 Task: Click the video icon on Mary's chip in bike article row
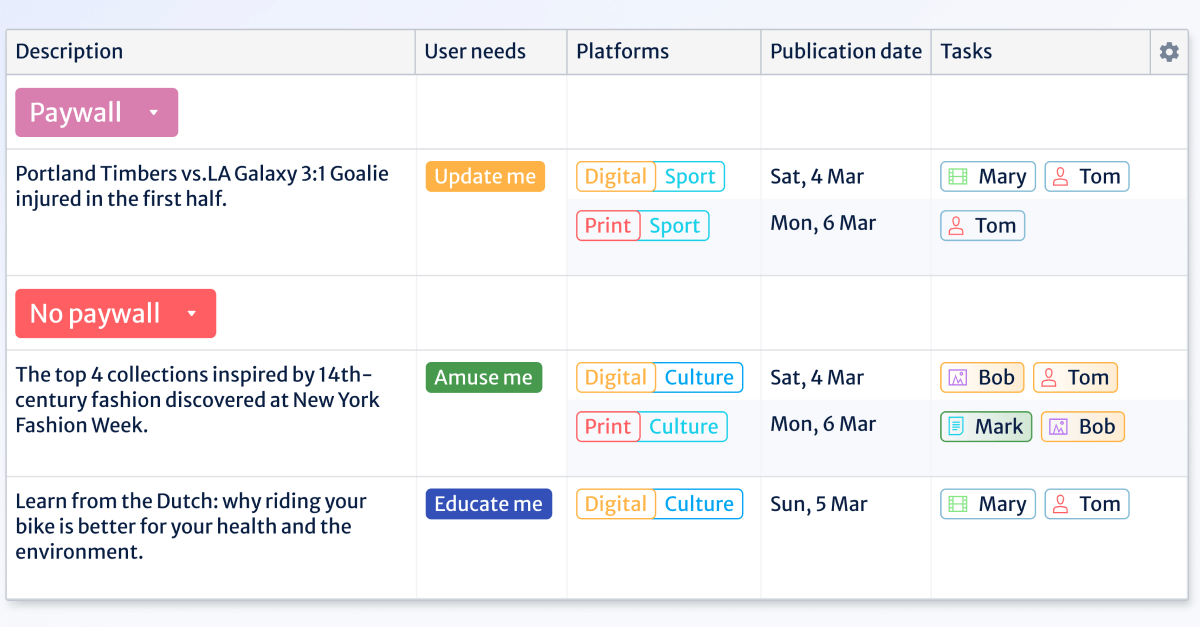(x=960, y=503)
